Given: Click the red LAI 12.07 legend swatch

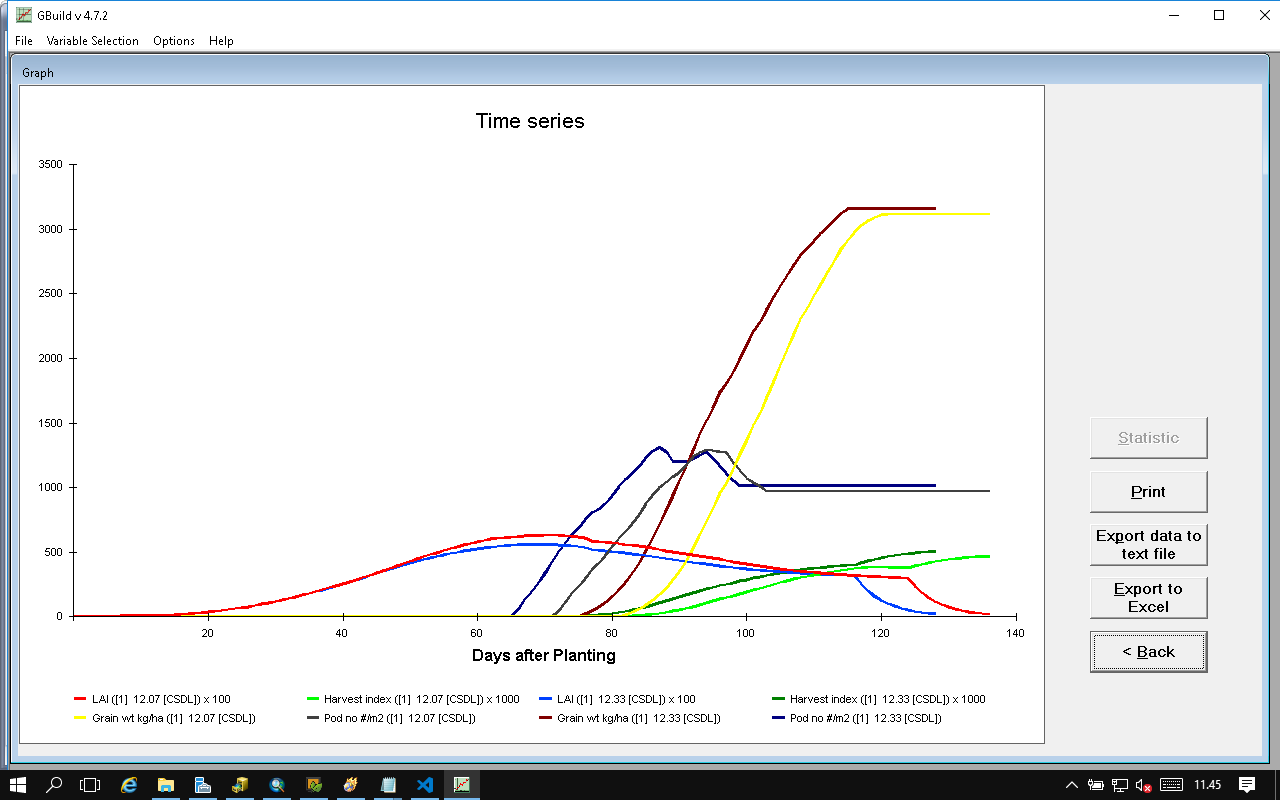Looking at the screenshot, I should tap(80, 700).
